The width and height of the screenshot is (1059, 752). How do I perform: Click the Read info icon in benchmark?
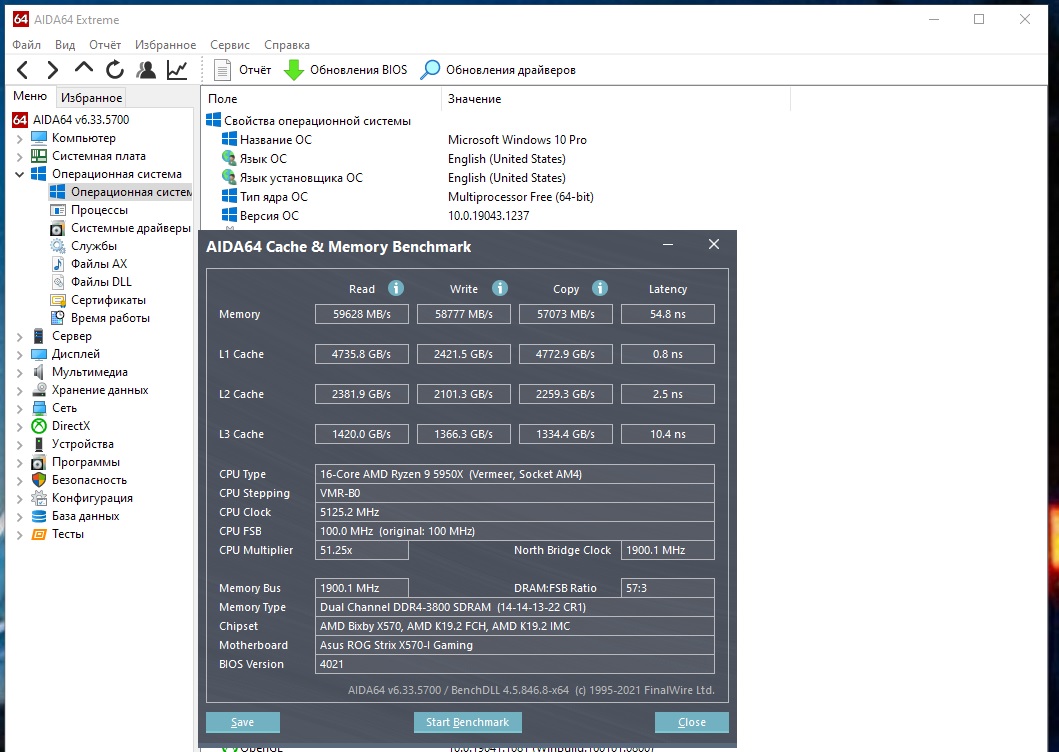(x=396, y=289)
